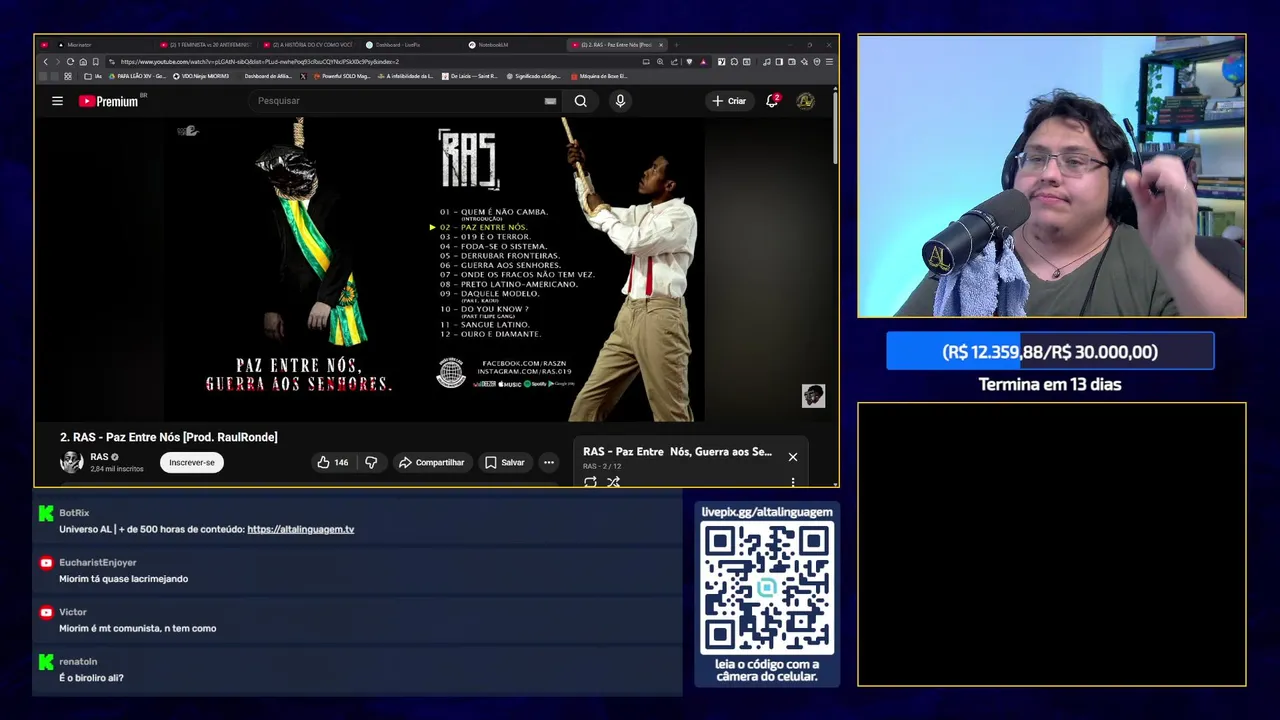Viewport: 1280px width, 720px height.
Task: Open YouTube notifications bell
Action: [772, 101]
